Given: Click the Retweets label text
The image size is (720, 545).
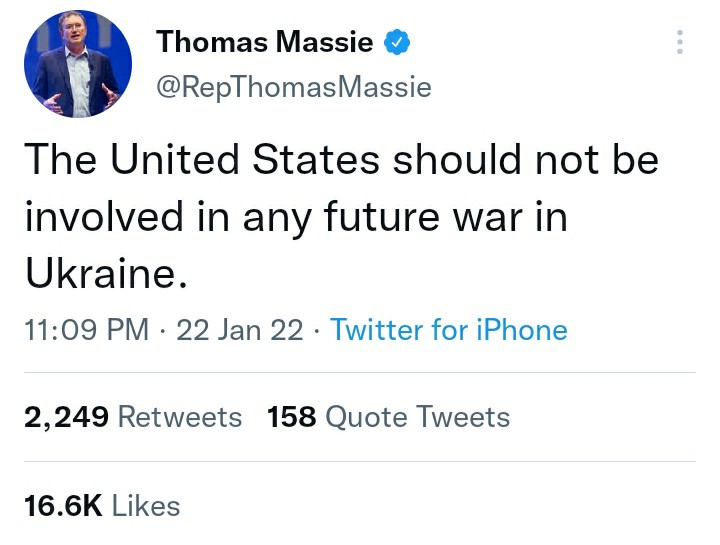Looking at the screenshot, I should pos(180,417).
